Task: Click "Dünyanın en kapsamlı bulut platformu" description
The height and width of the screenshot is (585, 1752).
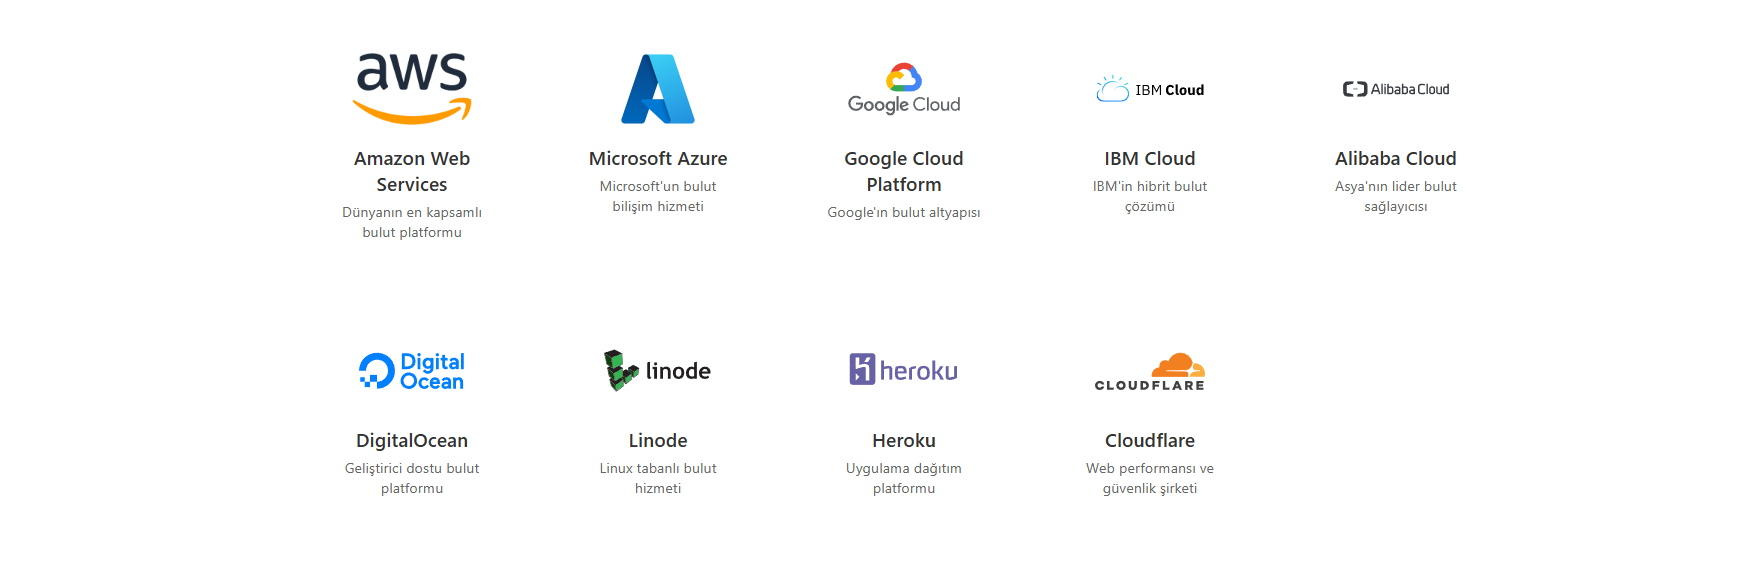Action: point(412,222)
